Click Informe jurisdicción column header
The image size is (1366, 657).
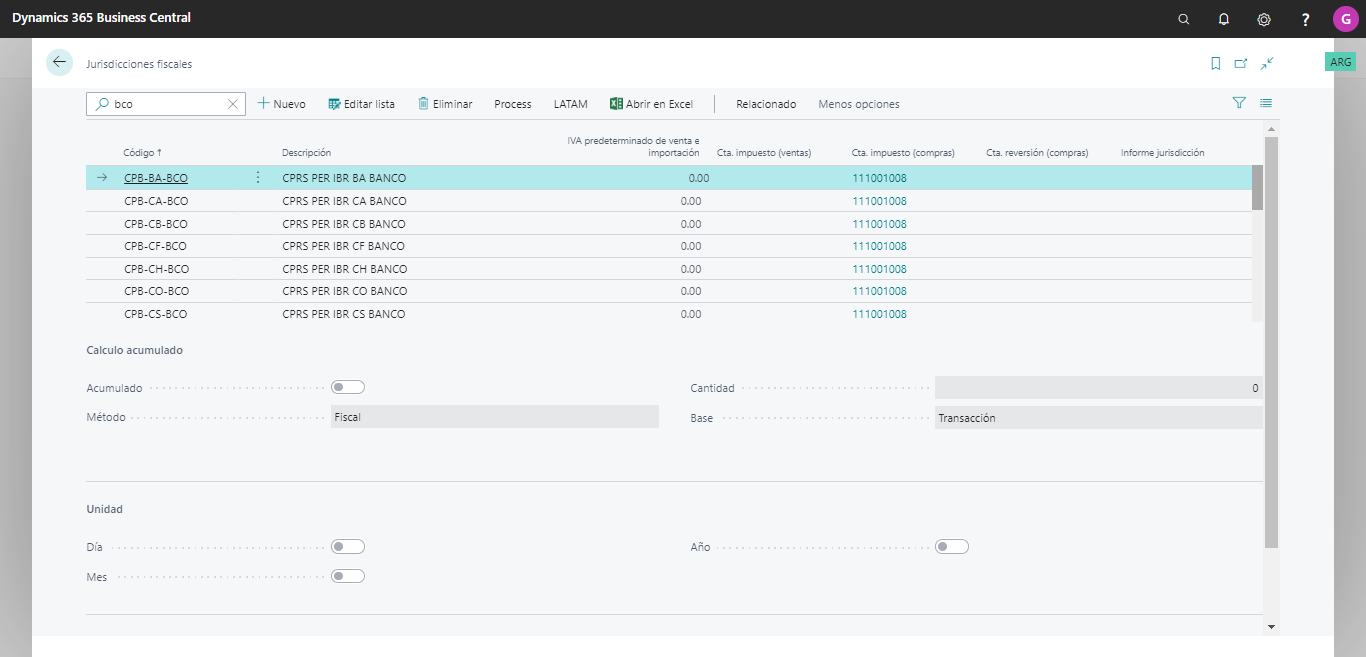click(1162, 153)
